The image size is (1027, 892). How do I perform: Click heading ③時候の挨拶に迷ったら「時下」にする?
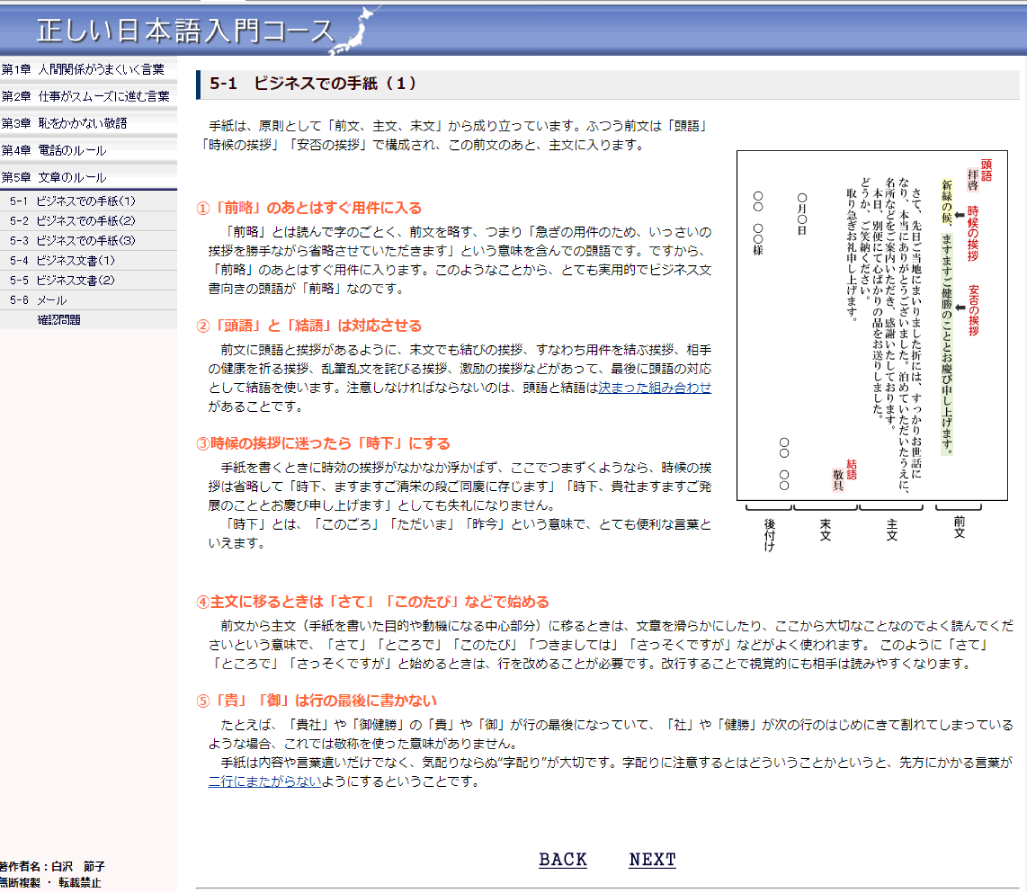324,443
